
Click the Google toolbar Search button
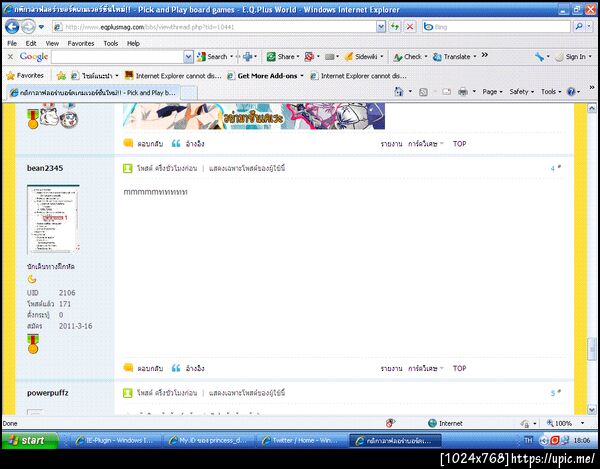tap(212, 57)
